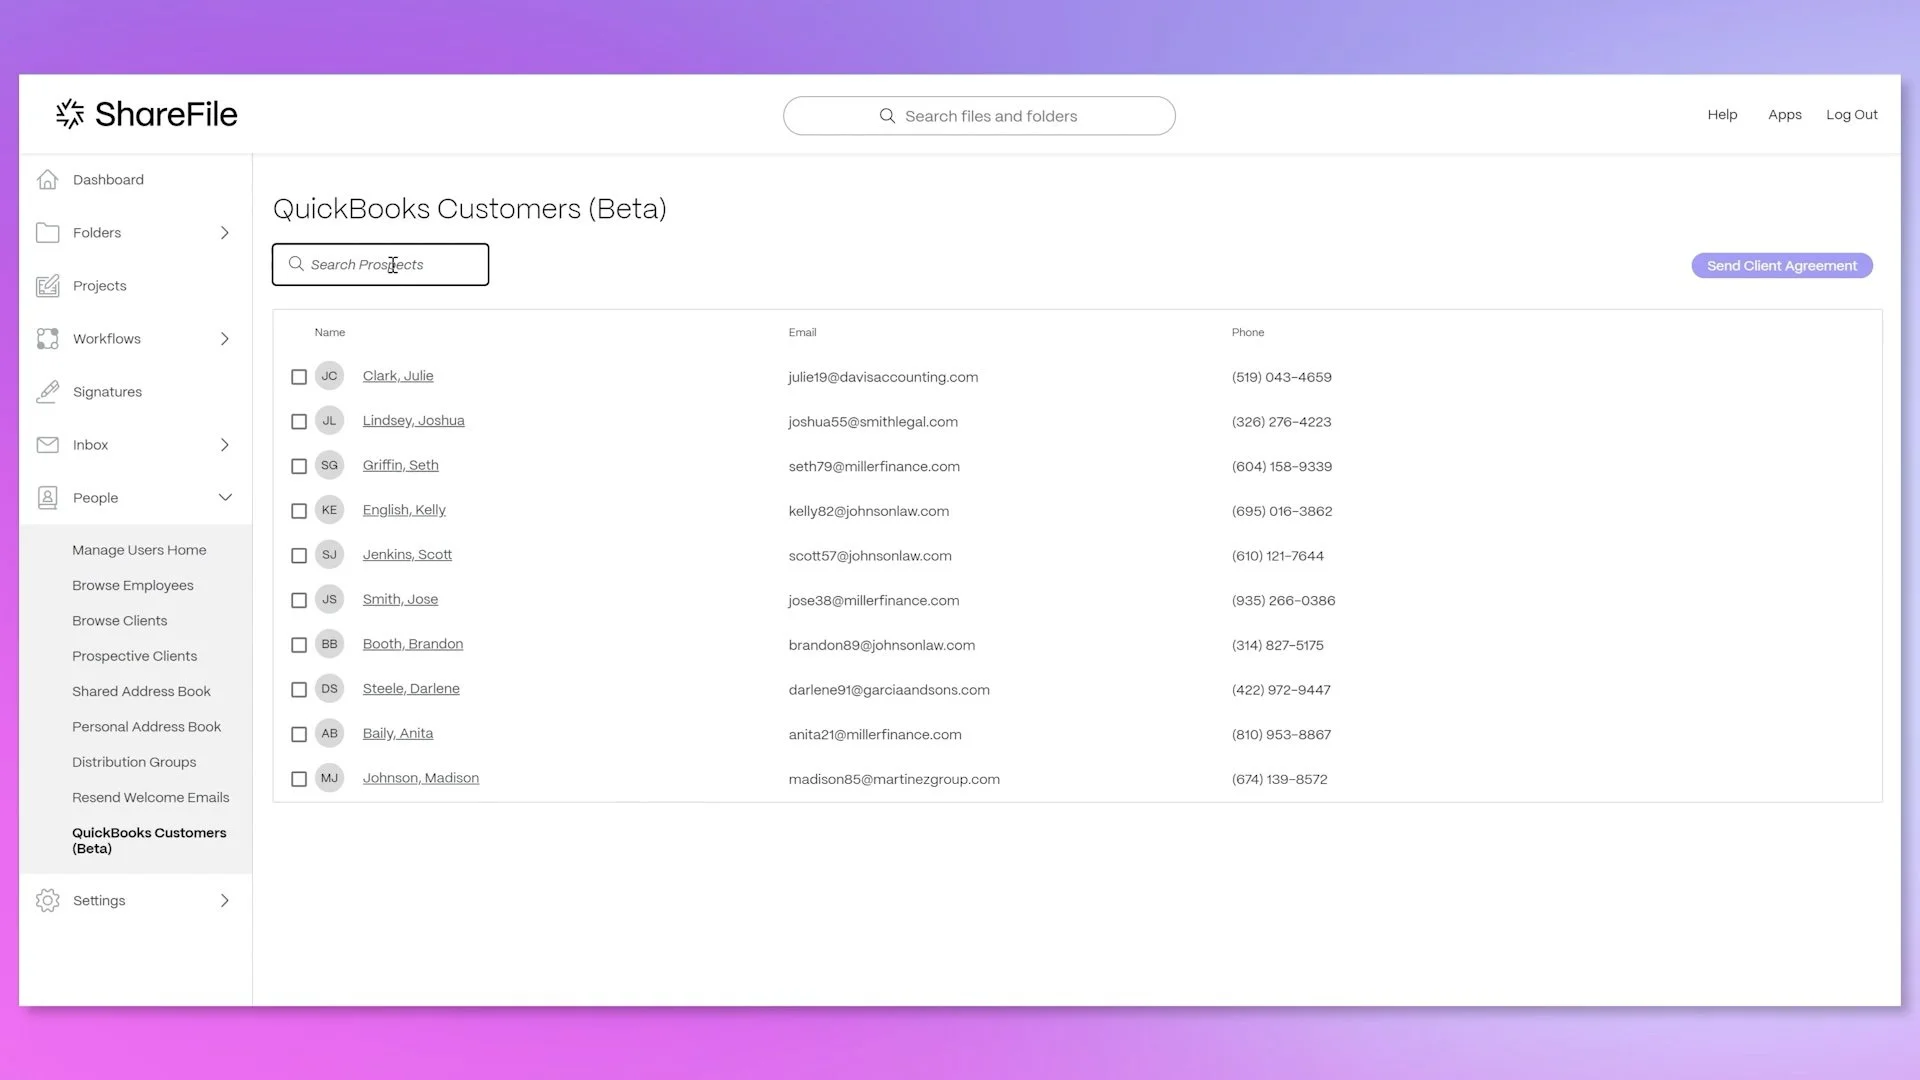Click the BB avatar for Brandon Booth
This screenshot has height=1080, width=1920.
(329, 644)
